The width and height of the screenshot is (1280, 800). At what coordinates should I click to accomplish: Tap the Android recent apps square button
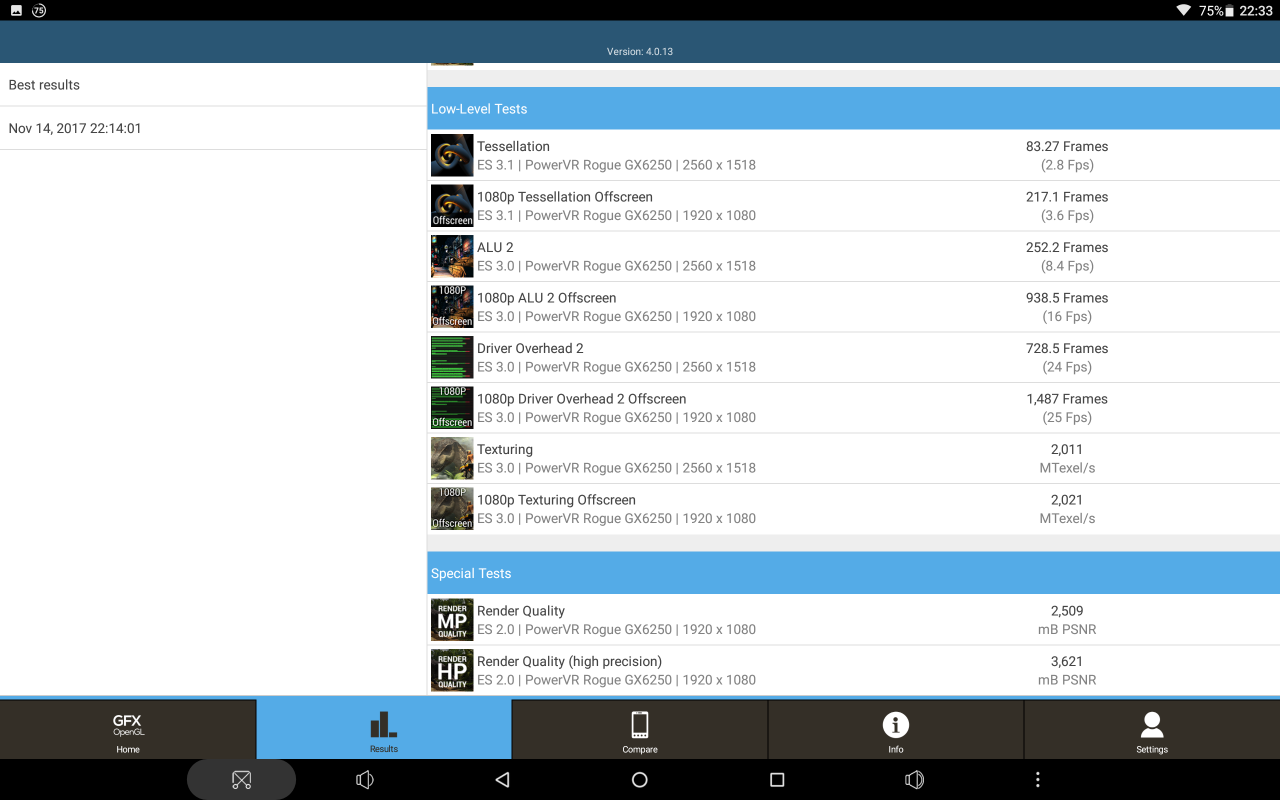pos(777,780)
